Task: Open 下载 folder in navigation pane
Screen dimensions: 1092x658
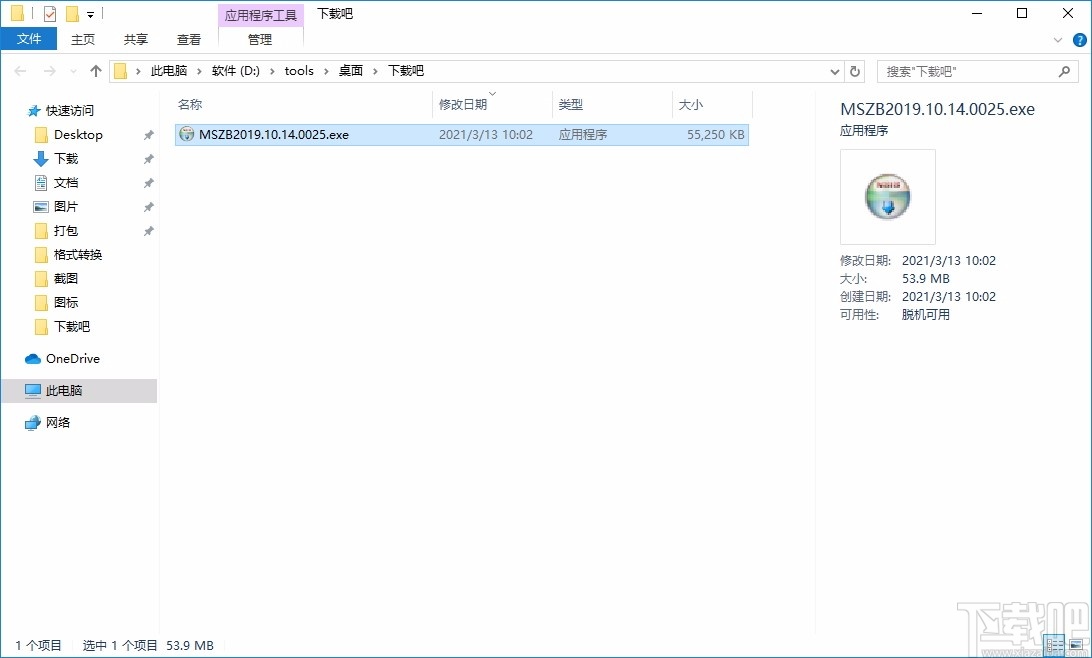Action: [x=65, y=159]
